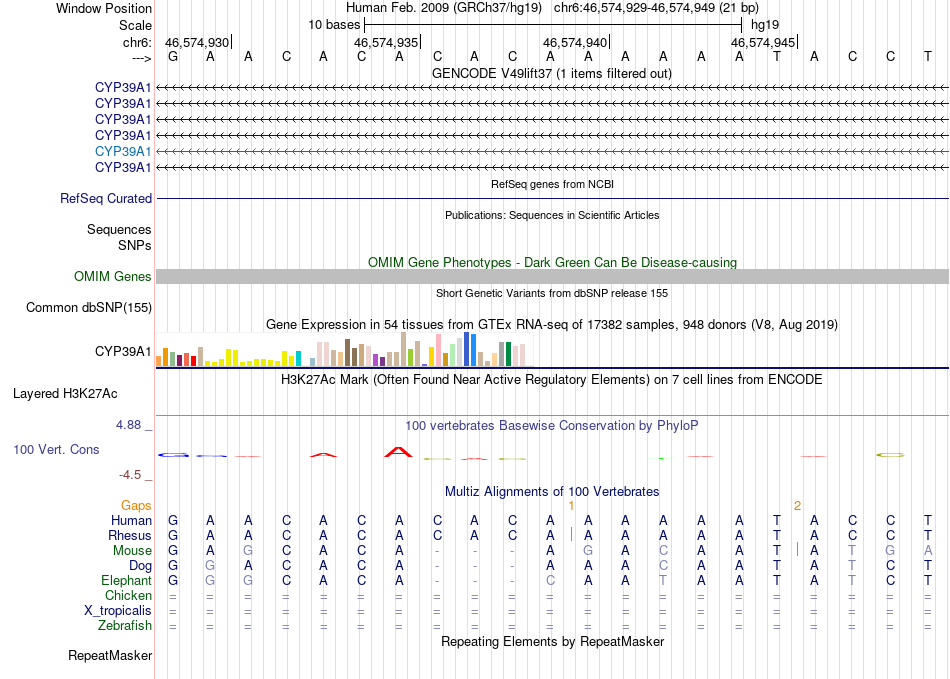Image resolution: width=950 pixels, height=679 pixels.
Task: Click the topmost CYP39A1 transcript label
Action: pos(123,88)
